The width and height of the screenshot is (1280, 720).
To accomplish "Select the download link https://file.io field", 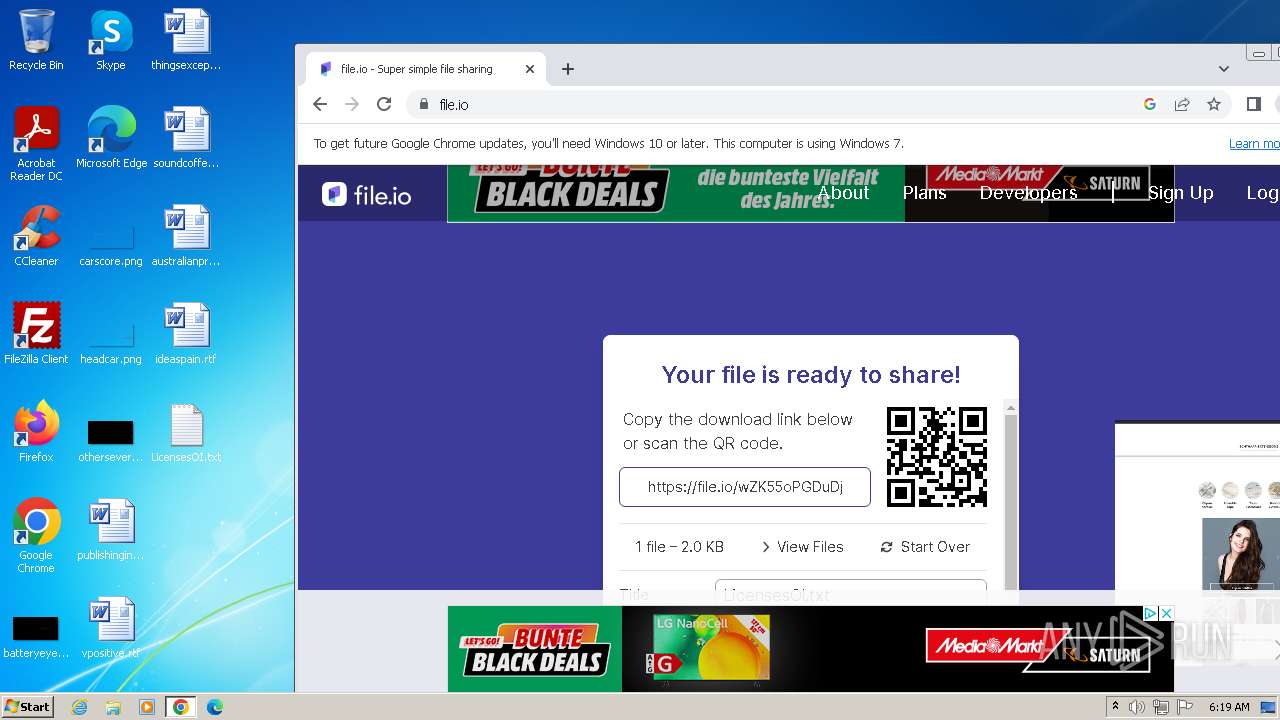I will point(745,487).
